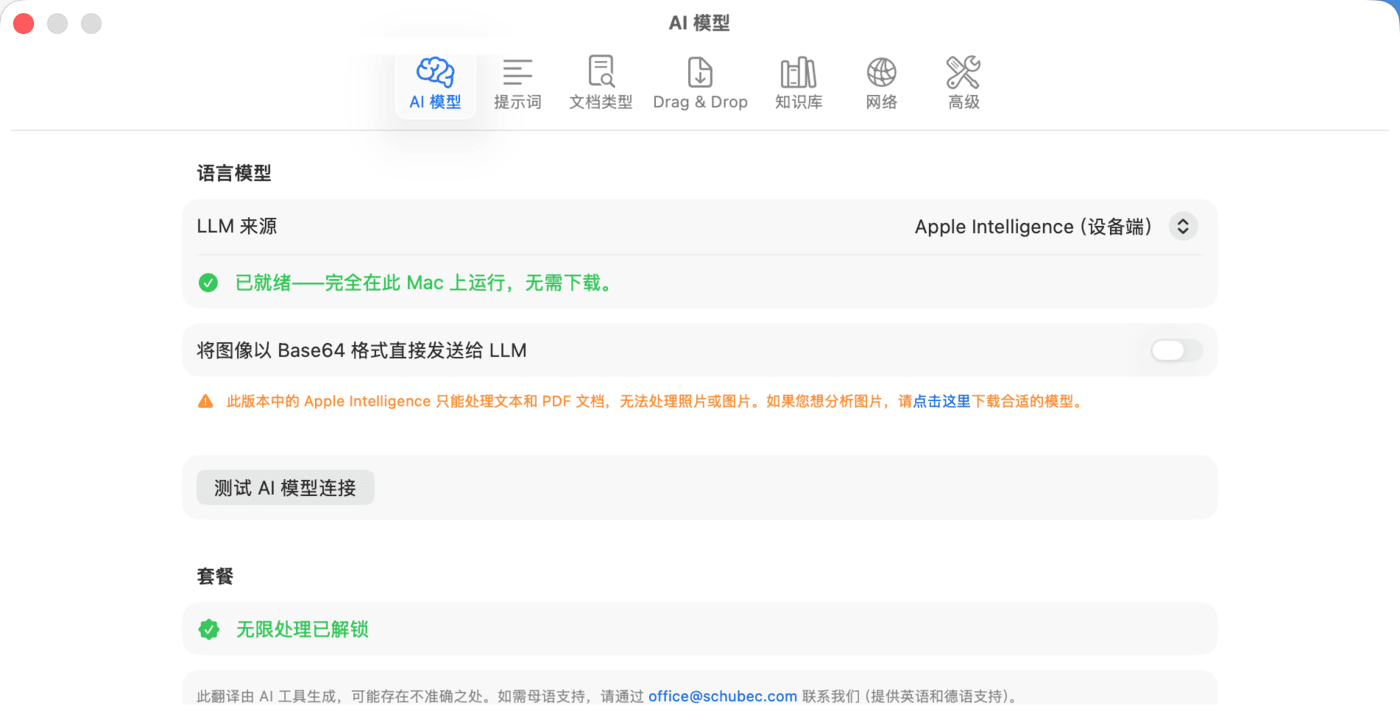
Task: Open the 高级 wrench and screwdriver icon
Action: (963, 72)
